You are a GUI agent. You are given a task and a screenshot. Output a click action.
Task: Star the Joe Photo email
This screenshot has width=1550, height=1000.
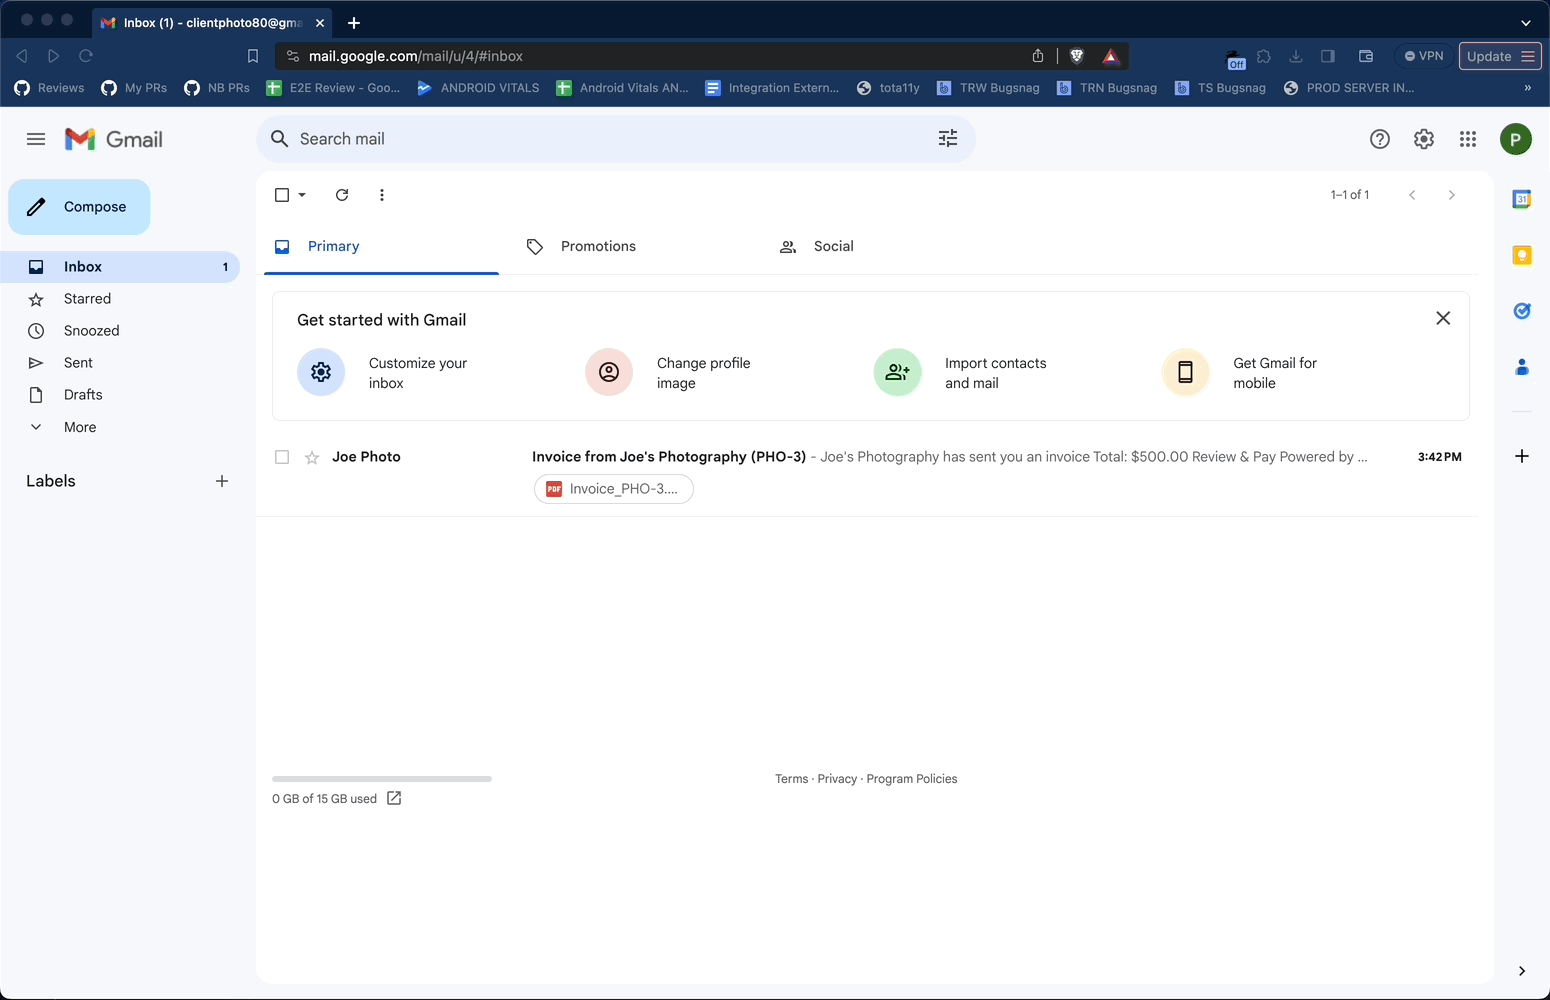click(x=312, y=457)
